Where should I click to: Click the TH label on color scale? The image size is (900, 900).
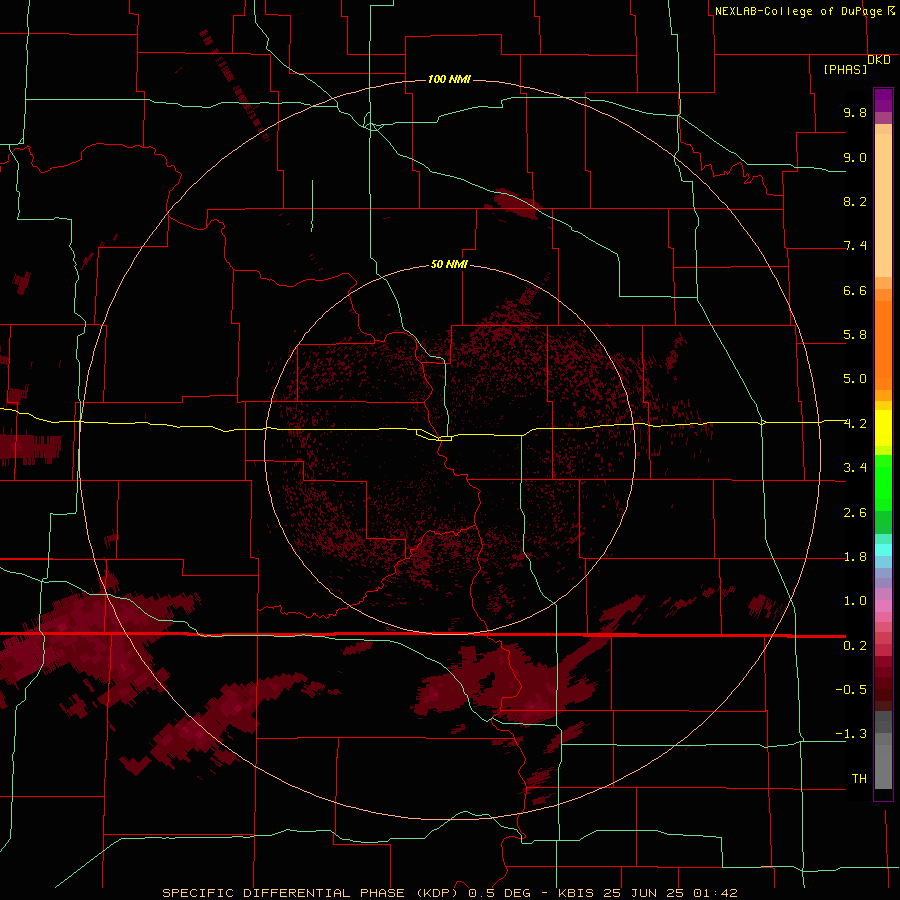[x=859, y=779]
